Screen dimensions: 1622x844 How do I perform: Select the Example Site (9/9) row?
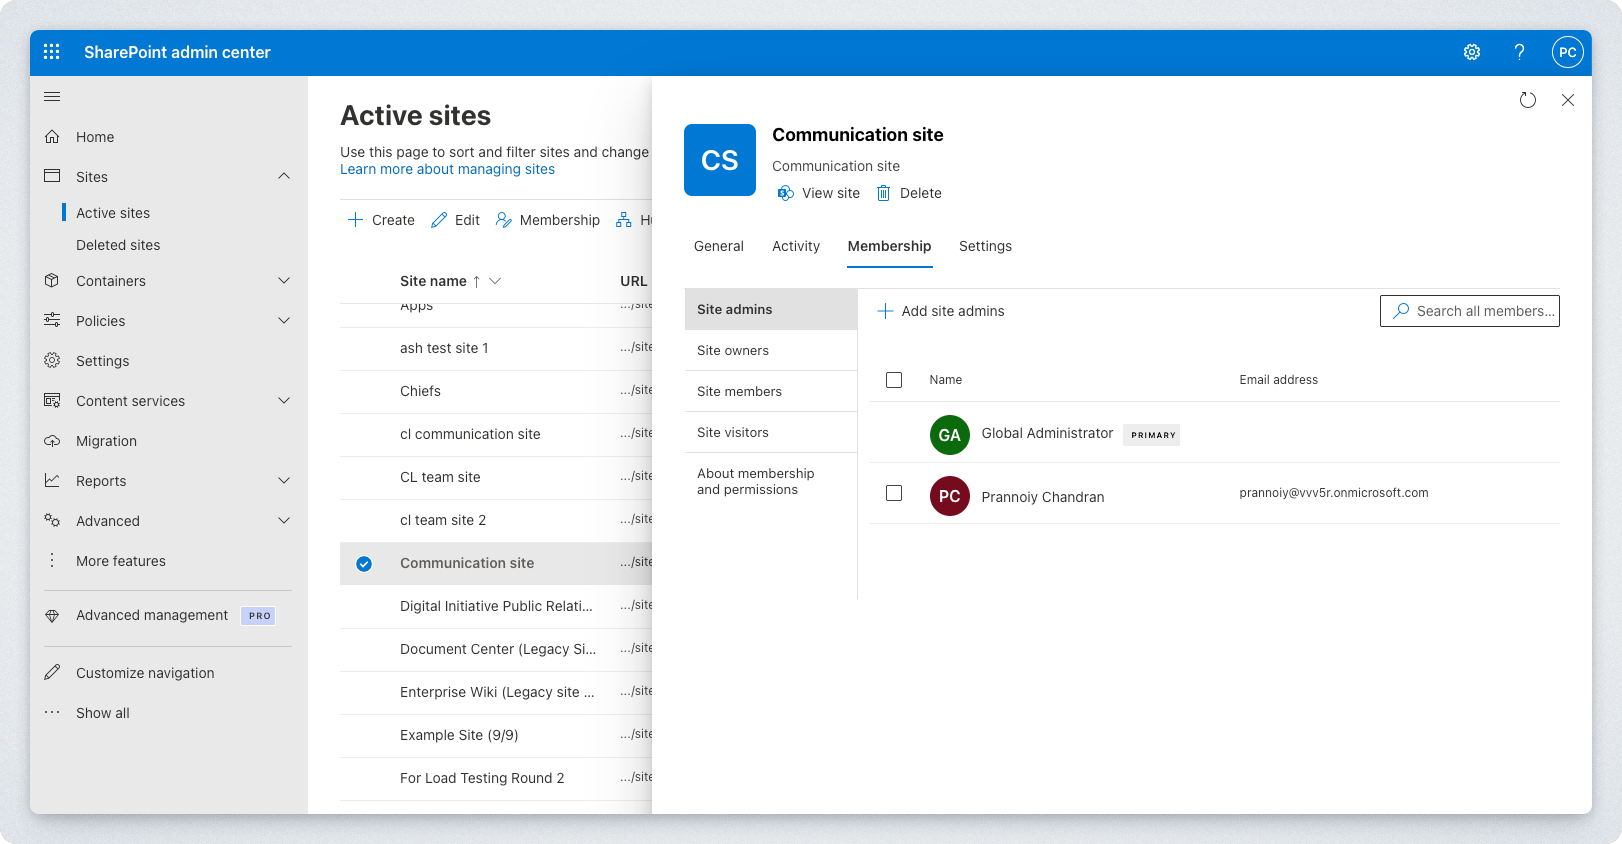[x=496, y=735]
